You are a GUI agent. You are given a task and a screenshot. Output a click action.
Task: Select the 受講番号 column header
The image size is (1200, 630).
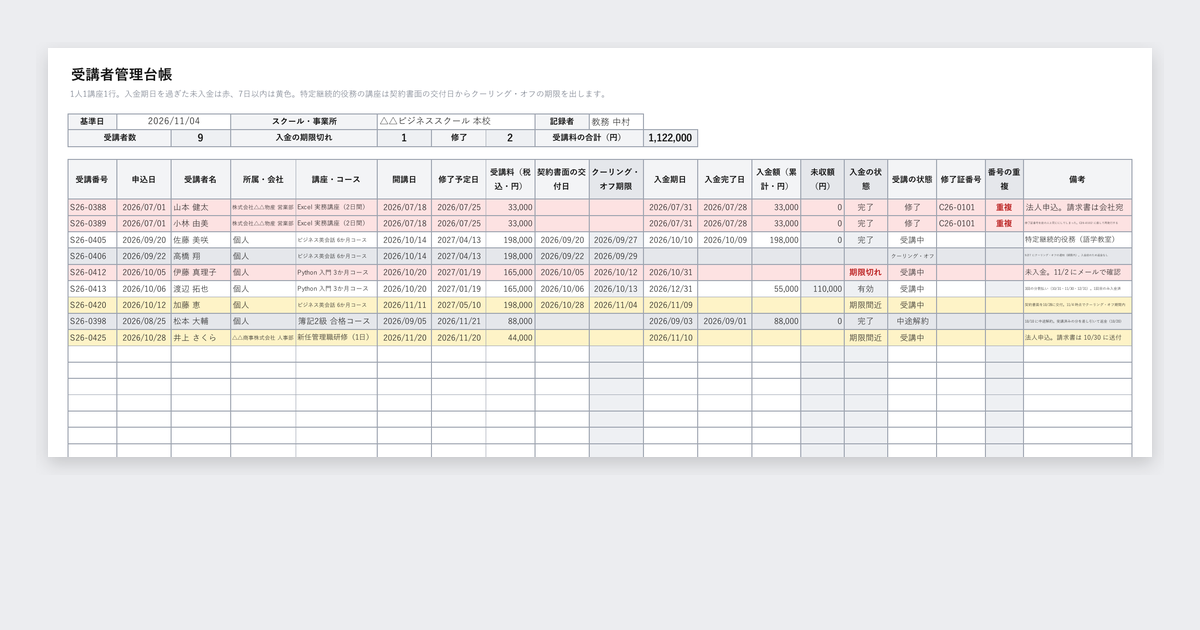pyautogui.click(x=92, y=180)
